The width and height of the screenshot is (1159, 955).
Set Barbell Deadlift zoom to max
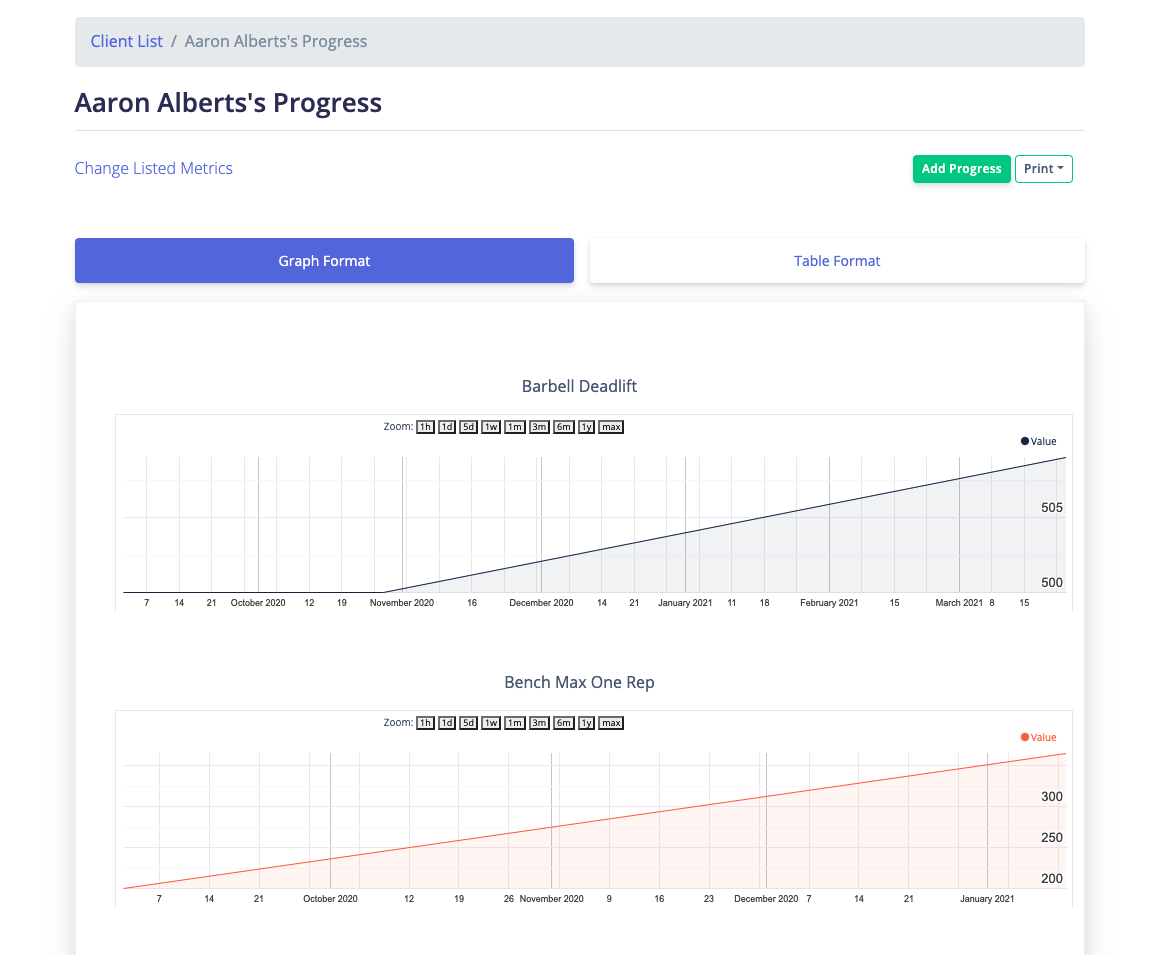[611, 427]
